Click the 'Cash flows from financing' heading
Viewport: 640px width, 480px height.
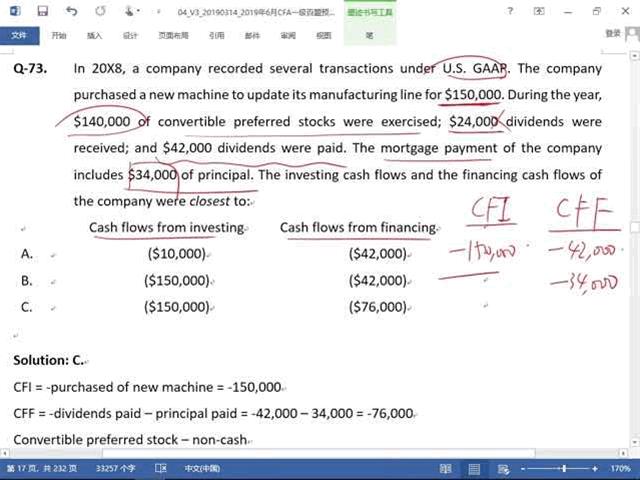click(358, 227)
